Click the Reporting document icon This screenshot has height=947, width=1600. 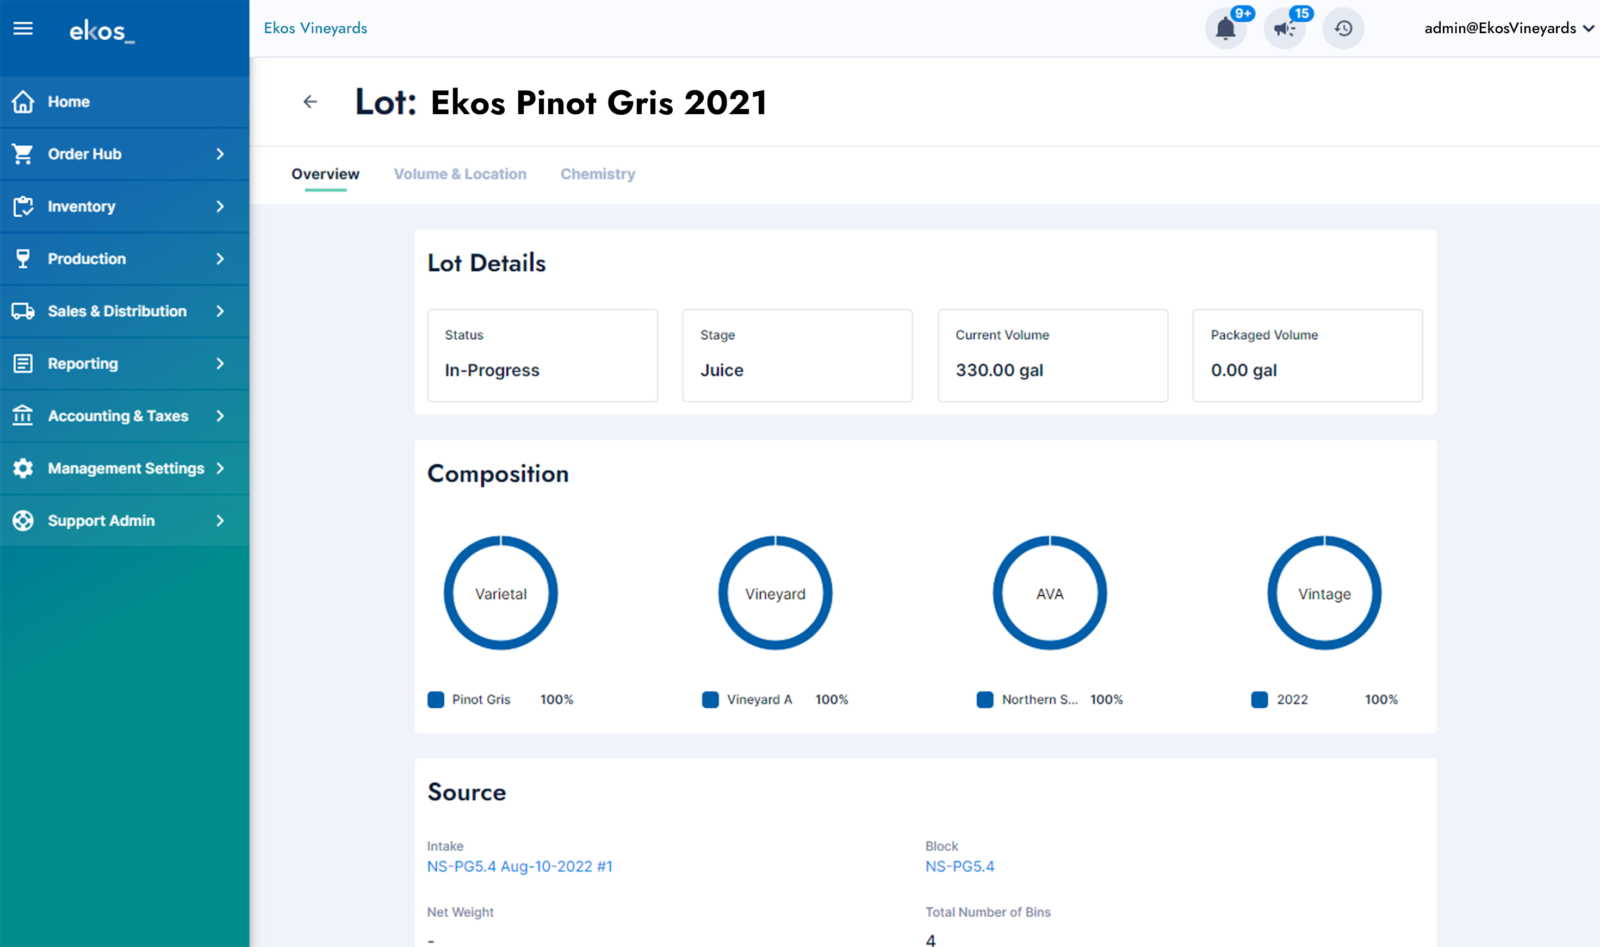(x=23, y=363)
